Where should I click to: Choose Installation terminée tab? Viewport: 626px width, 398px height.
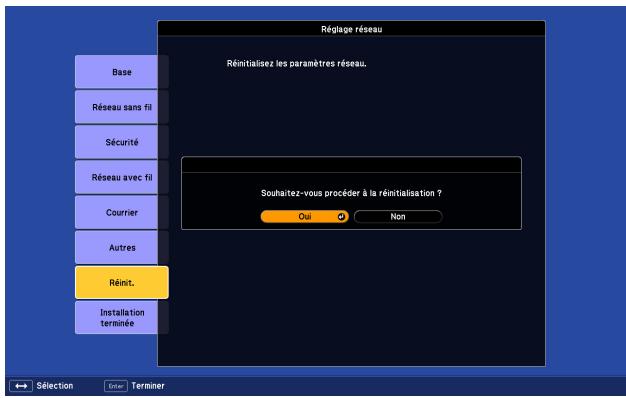[121, 318]
